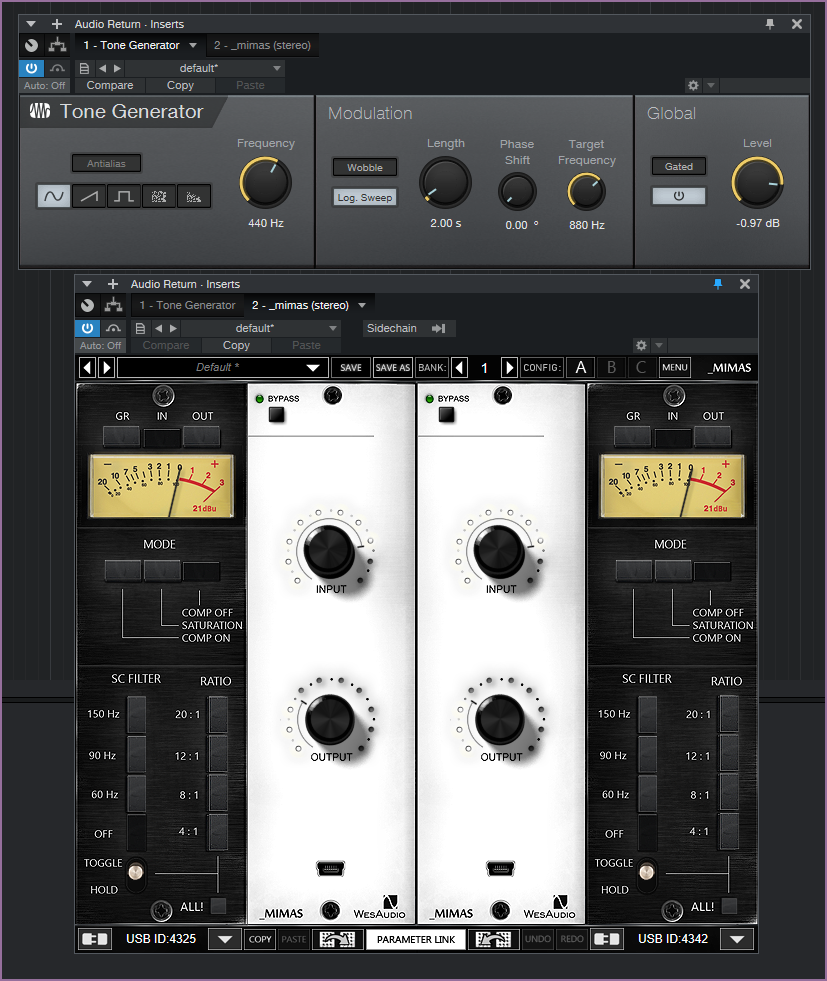
Task: Click SAVE AS in _MIMAS preset bar
Action: point(392,367)
